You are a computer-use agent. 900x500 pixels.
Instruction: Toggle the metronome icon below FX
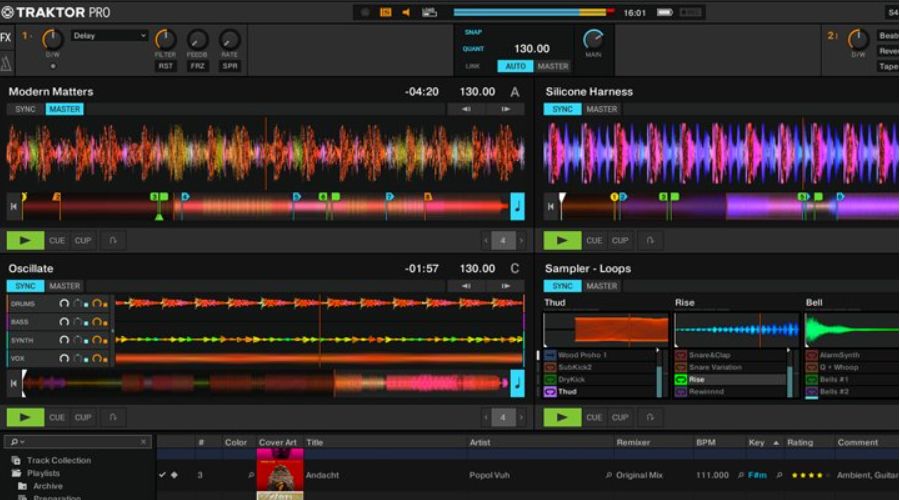tap(6, 63)
